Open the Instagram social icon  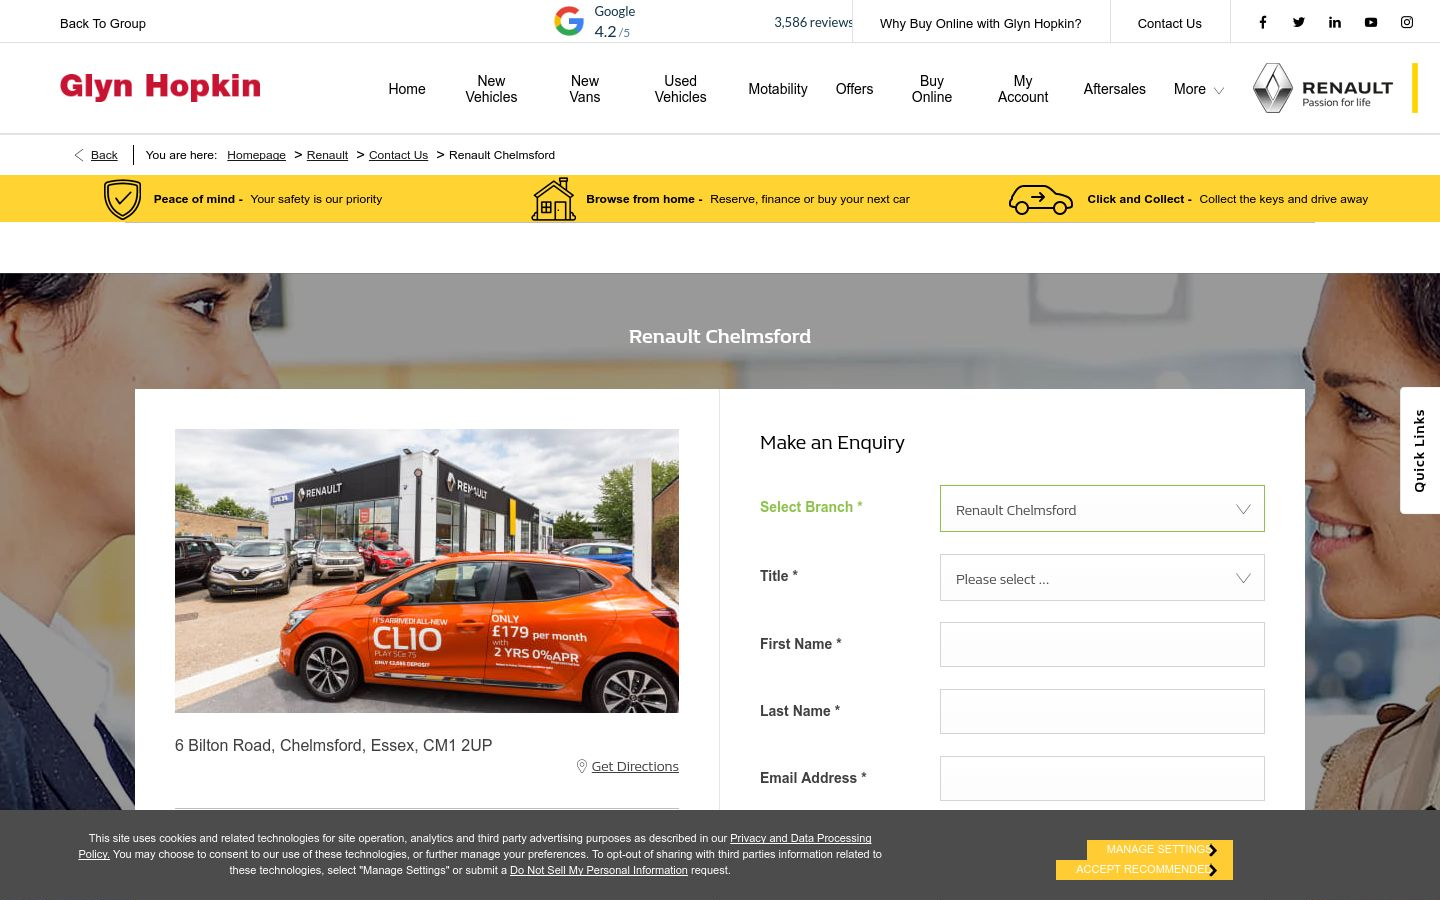point(1407,22)
